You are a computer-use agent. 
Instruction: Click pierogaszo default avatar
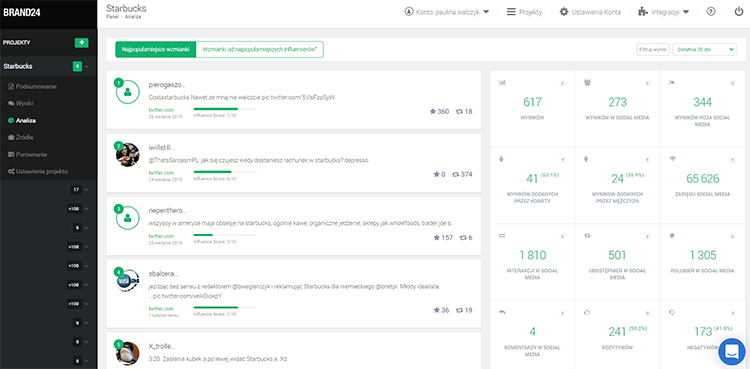pyautogui.click(x=128, y=91)
